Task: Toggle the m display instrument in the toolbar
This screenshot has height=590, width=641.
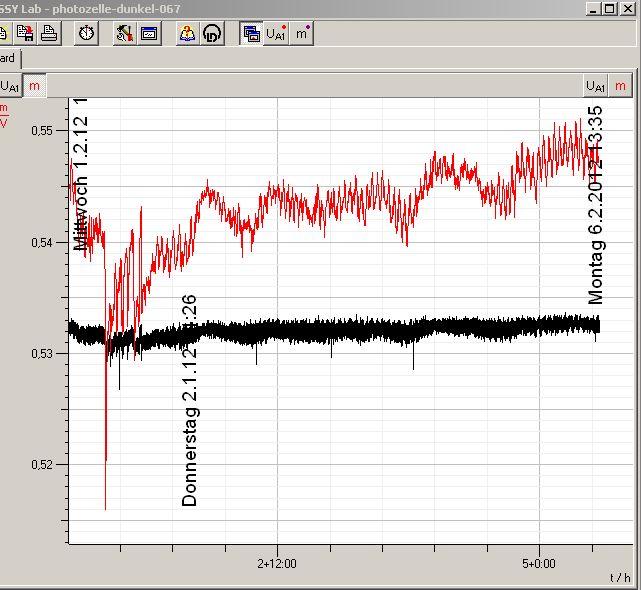Action: (x=302, y=33)
